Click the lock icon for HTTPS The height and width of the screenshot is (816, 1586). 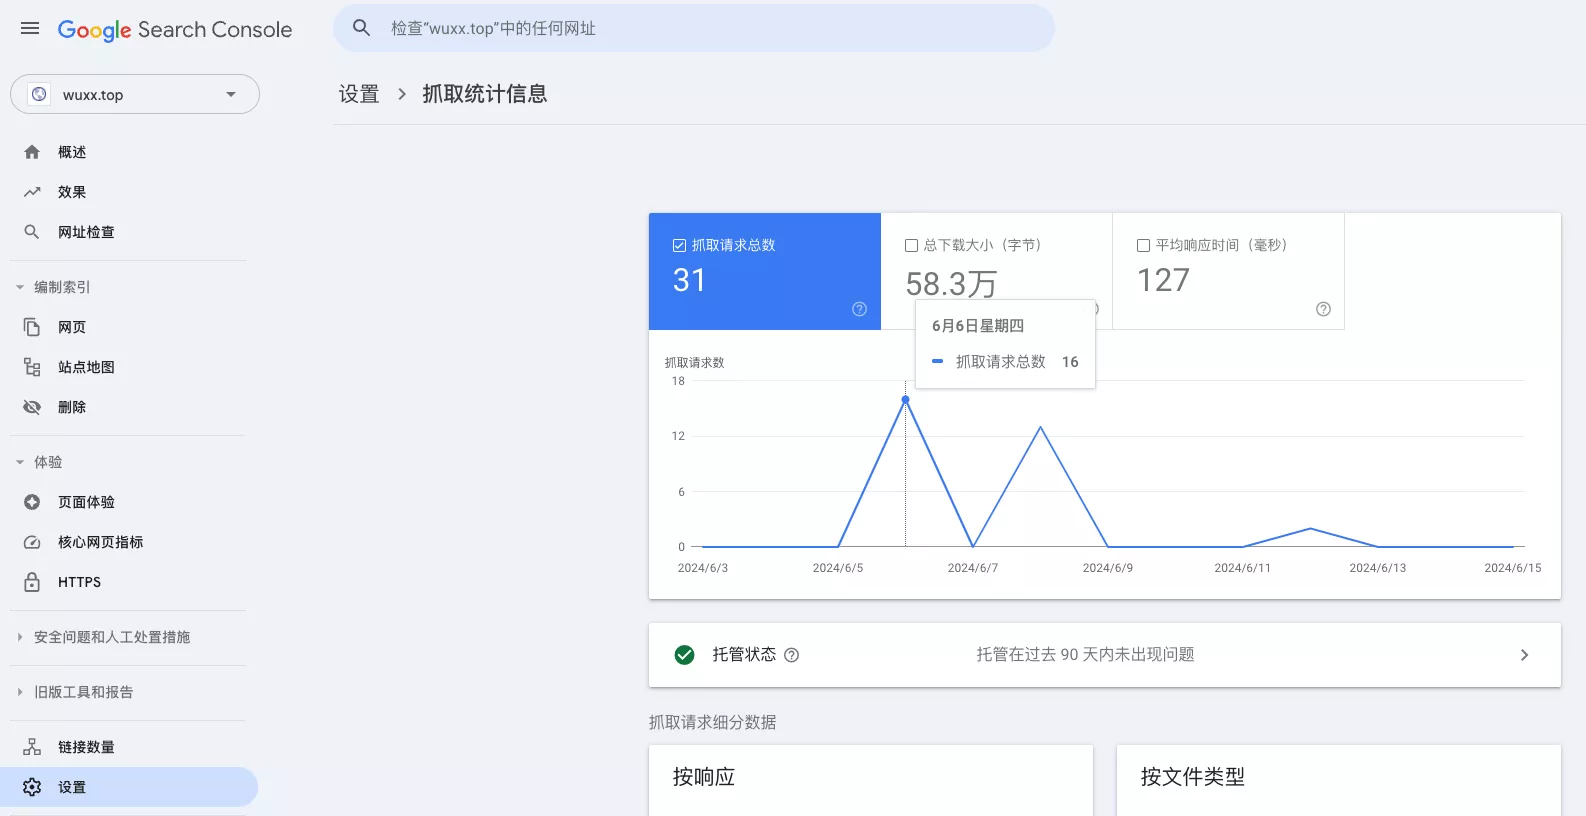click(x=32, y=582)
